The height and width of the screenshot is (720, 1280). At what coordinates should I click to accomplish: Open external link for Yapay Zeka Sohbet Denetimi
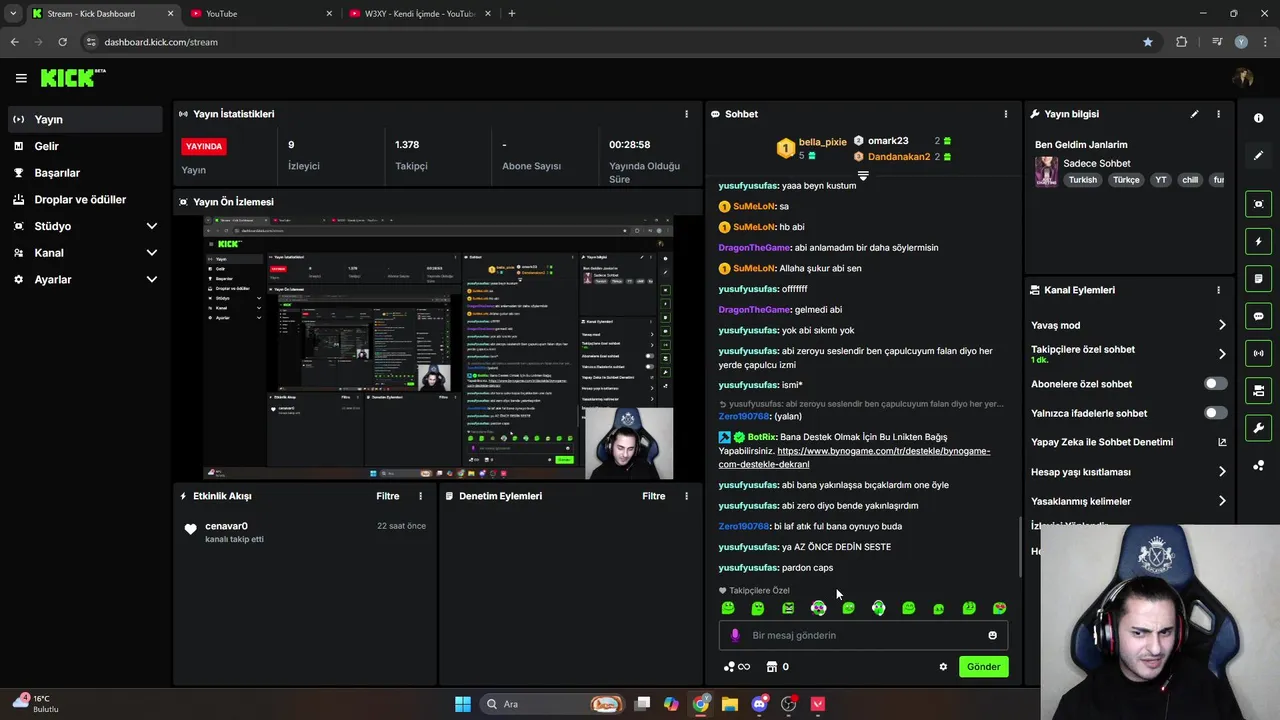(x=1222, y=442)
